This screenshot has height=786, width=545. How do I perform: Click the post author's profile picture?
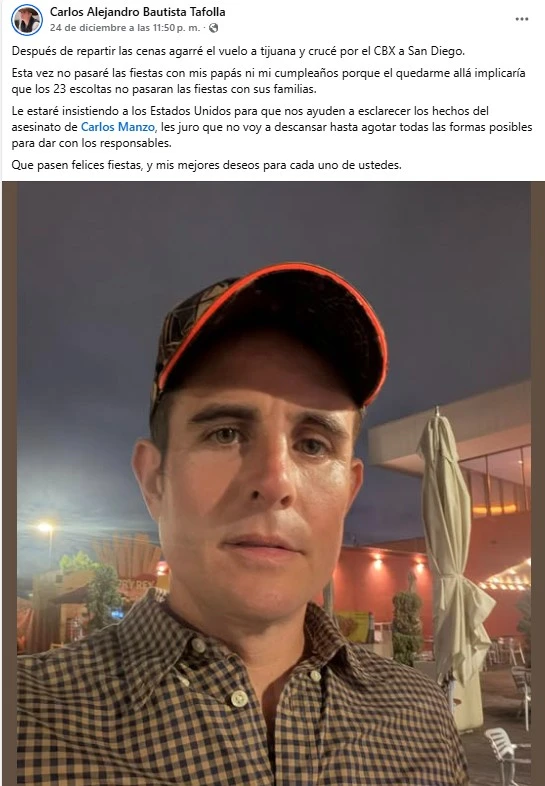click(27, 20)
